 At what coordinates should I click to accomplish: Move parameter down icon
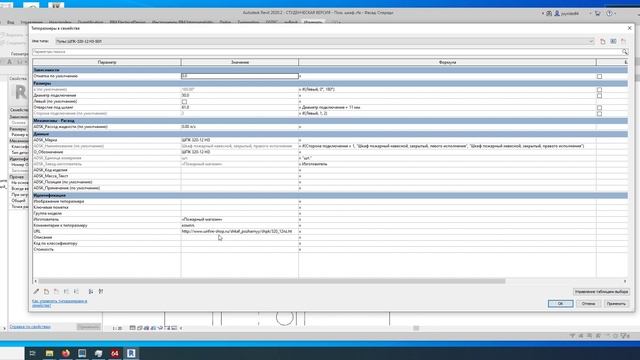(x=76, y=291)
